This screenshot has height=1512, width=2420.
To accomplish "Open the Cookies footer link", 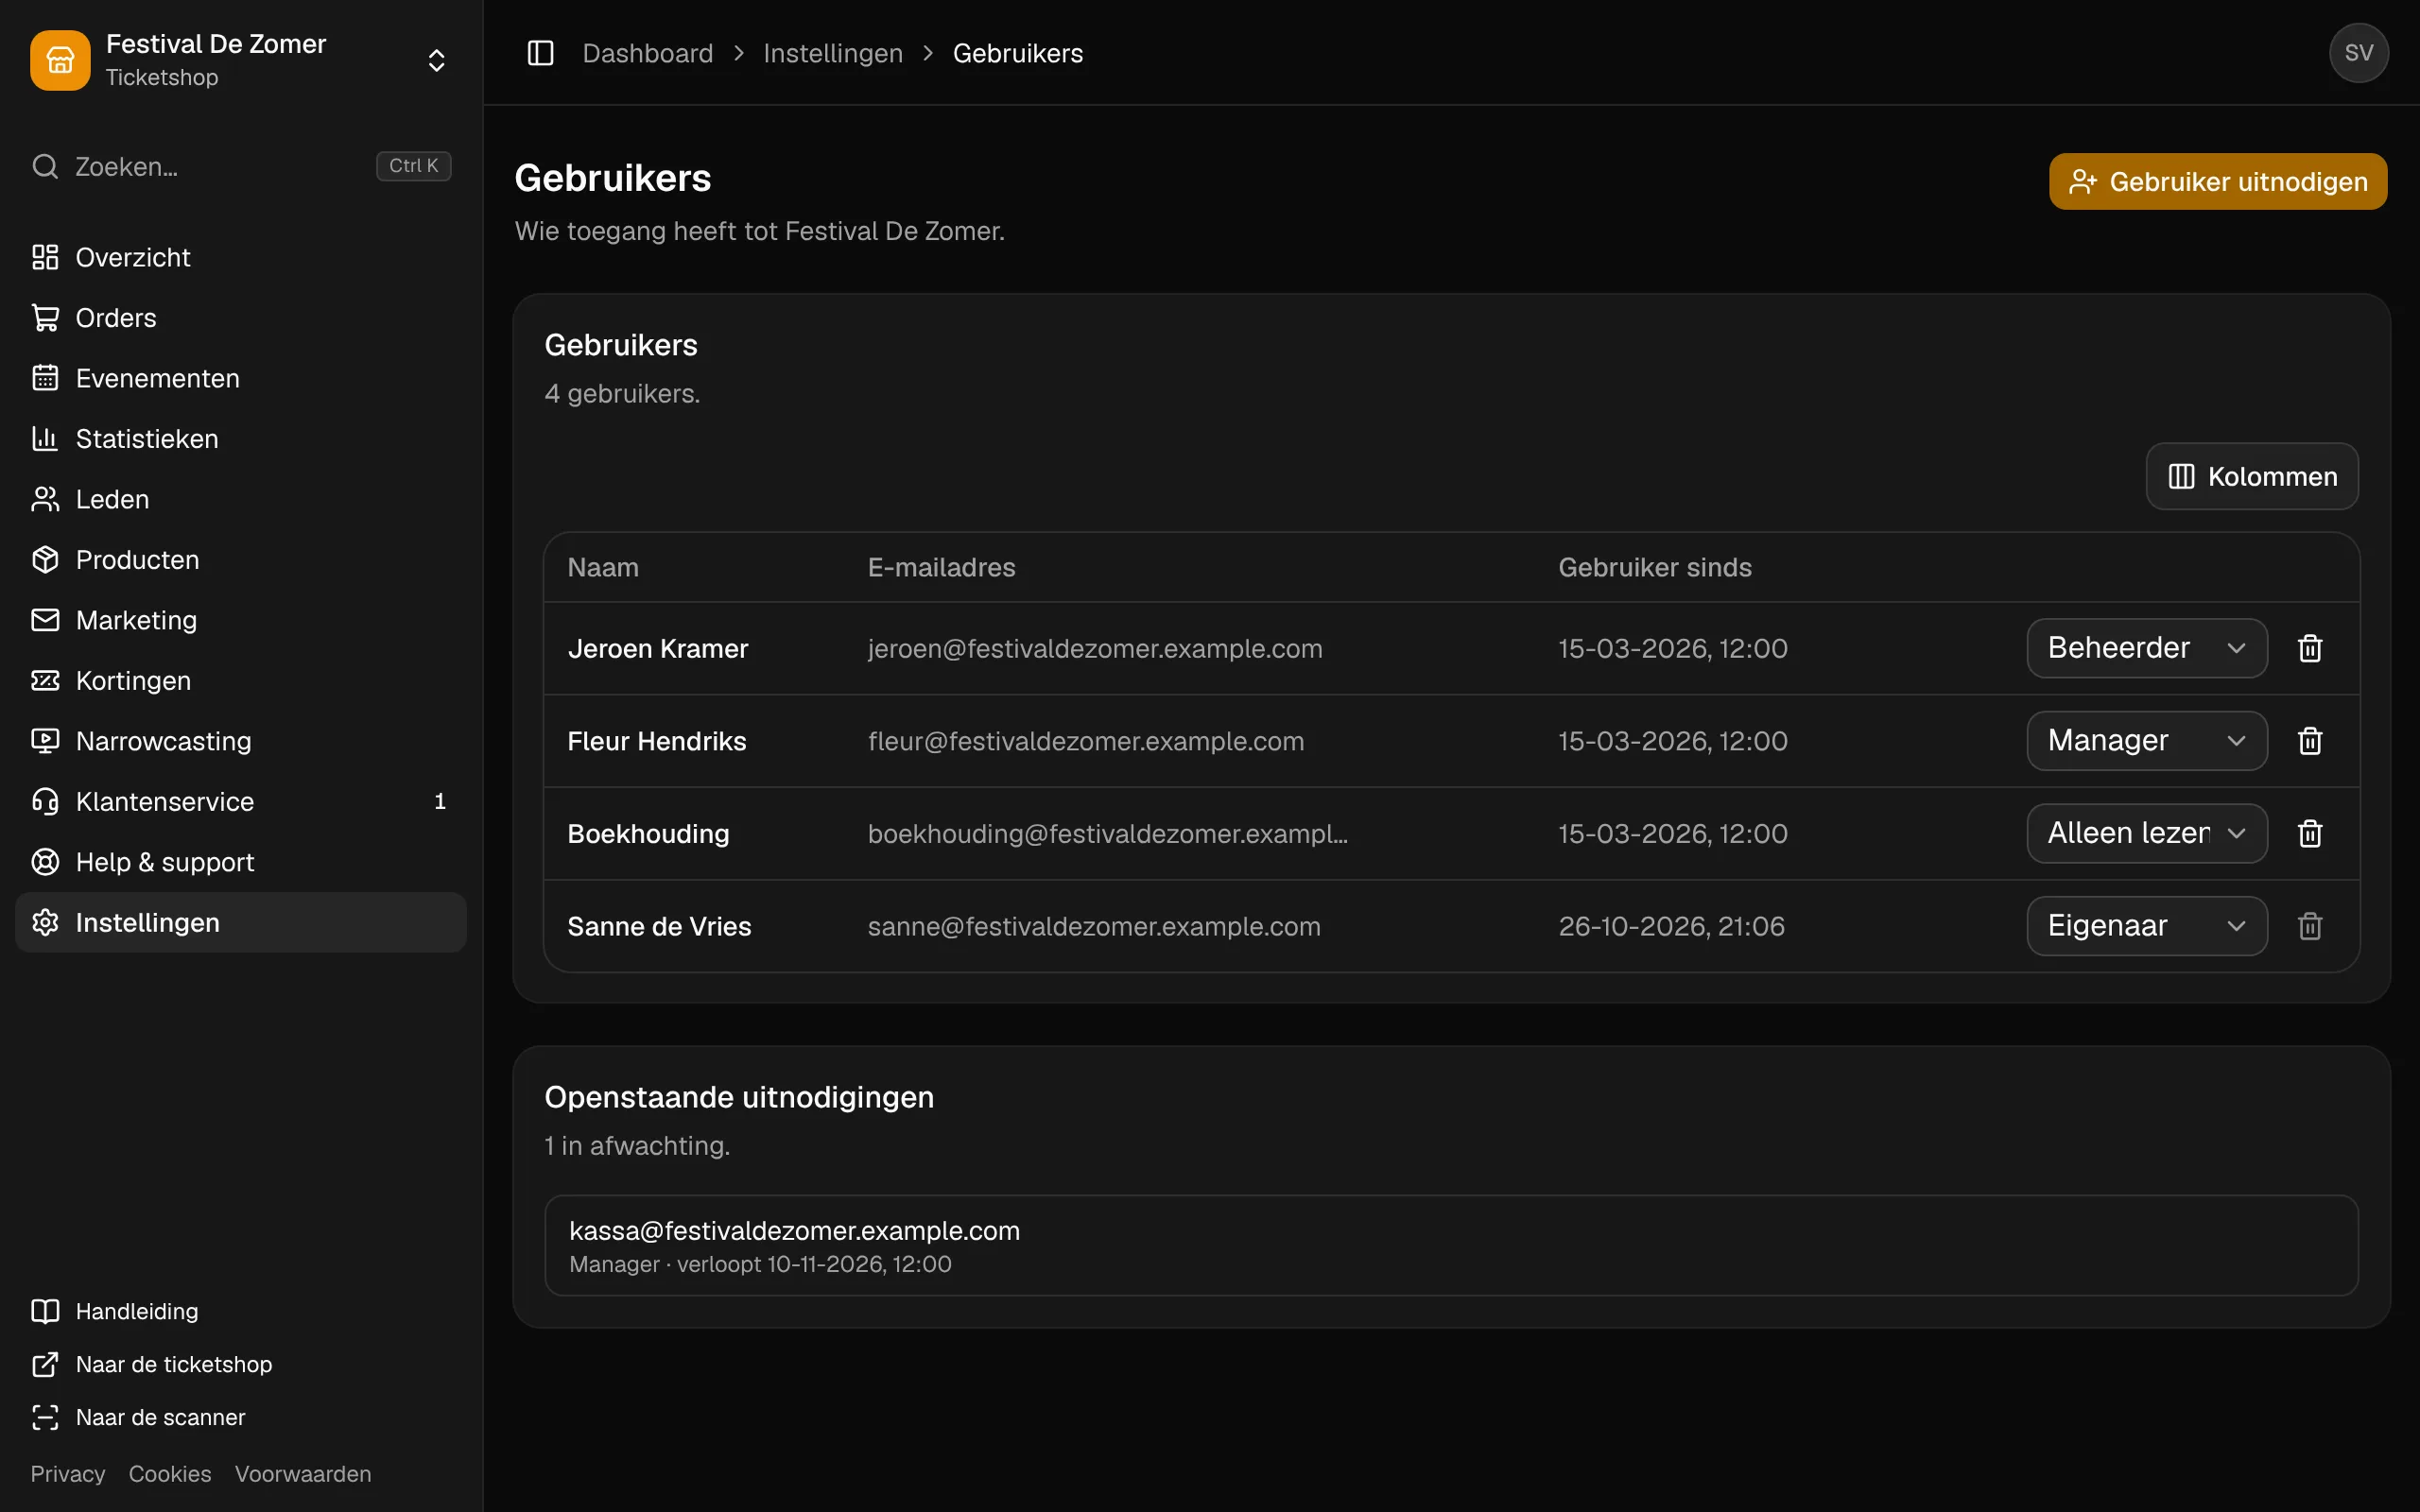I will coord(170,1474).
